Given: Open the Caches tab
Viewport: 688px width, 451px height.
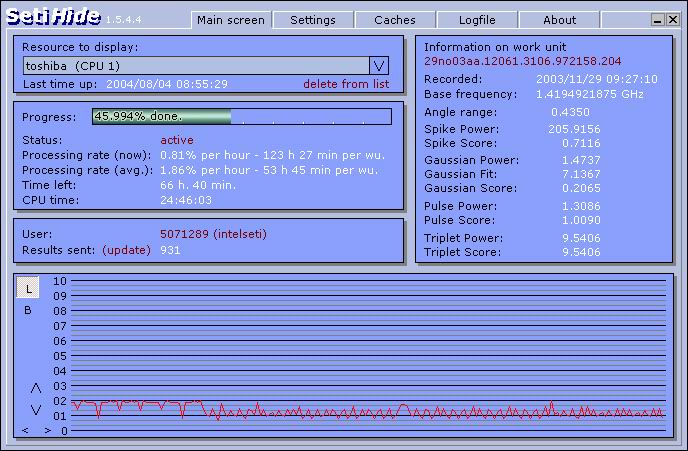Looking at the screenshot, I should 395,20.
